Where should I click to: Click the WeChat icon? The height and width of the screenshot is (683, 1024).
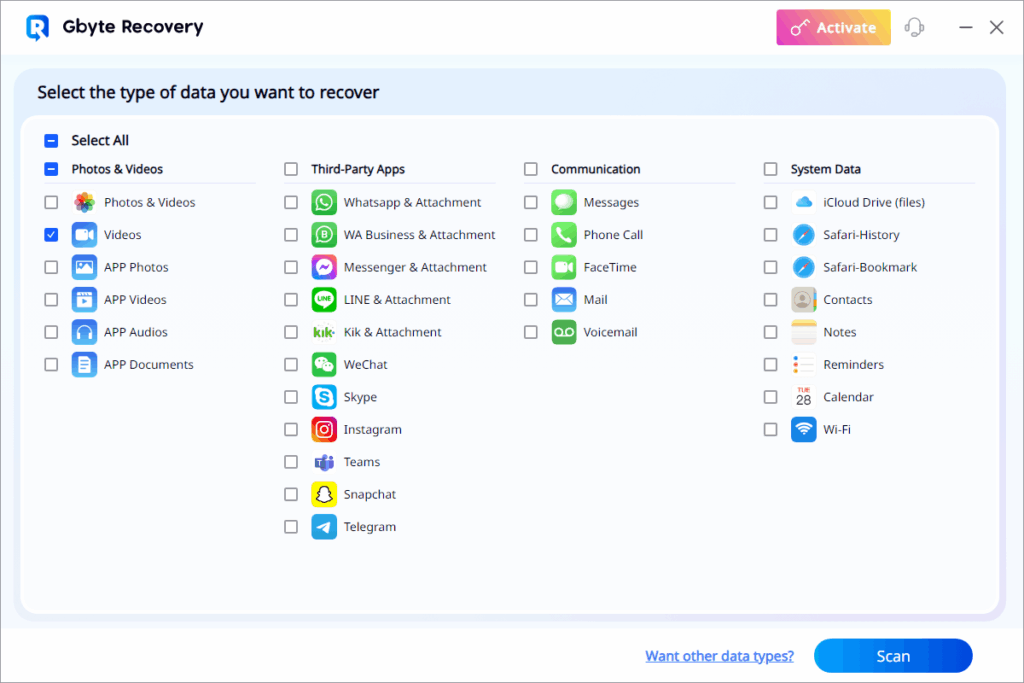[324, 365]
